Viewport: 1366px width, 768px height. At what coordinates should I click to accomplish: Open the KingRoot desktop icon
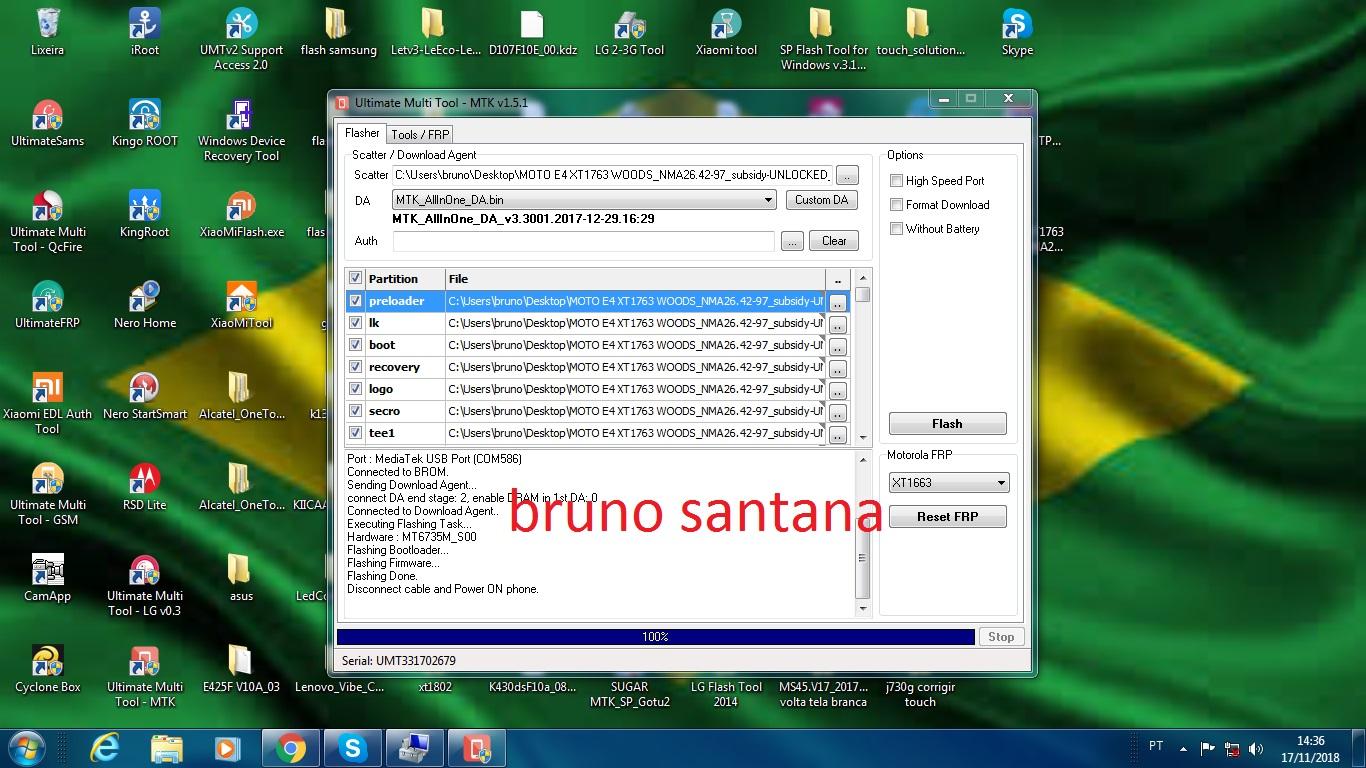(145, 214)
